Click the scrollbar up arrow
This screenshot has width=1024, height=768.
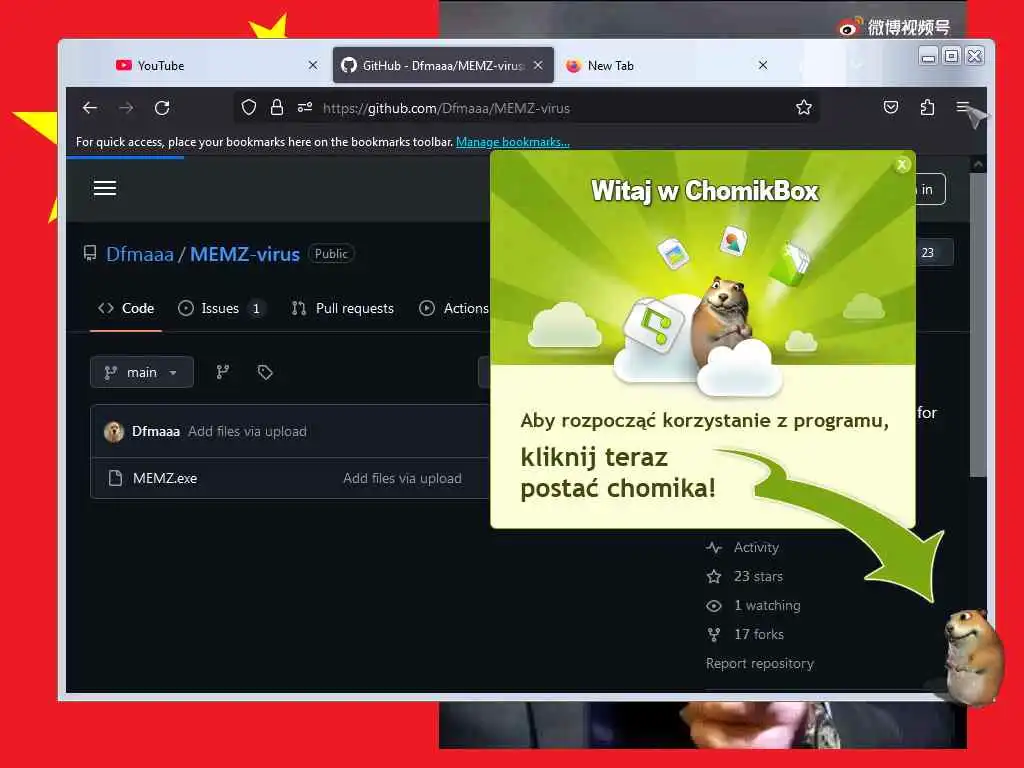point(978,165)
